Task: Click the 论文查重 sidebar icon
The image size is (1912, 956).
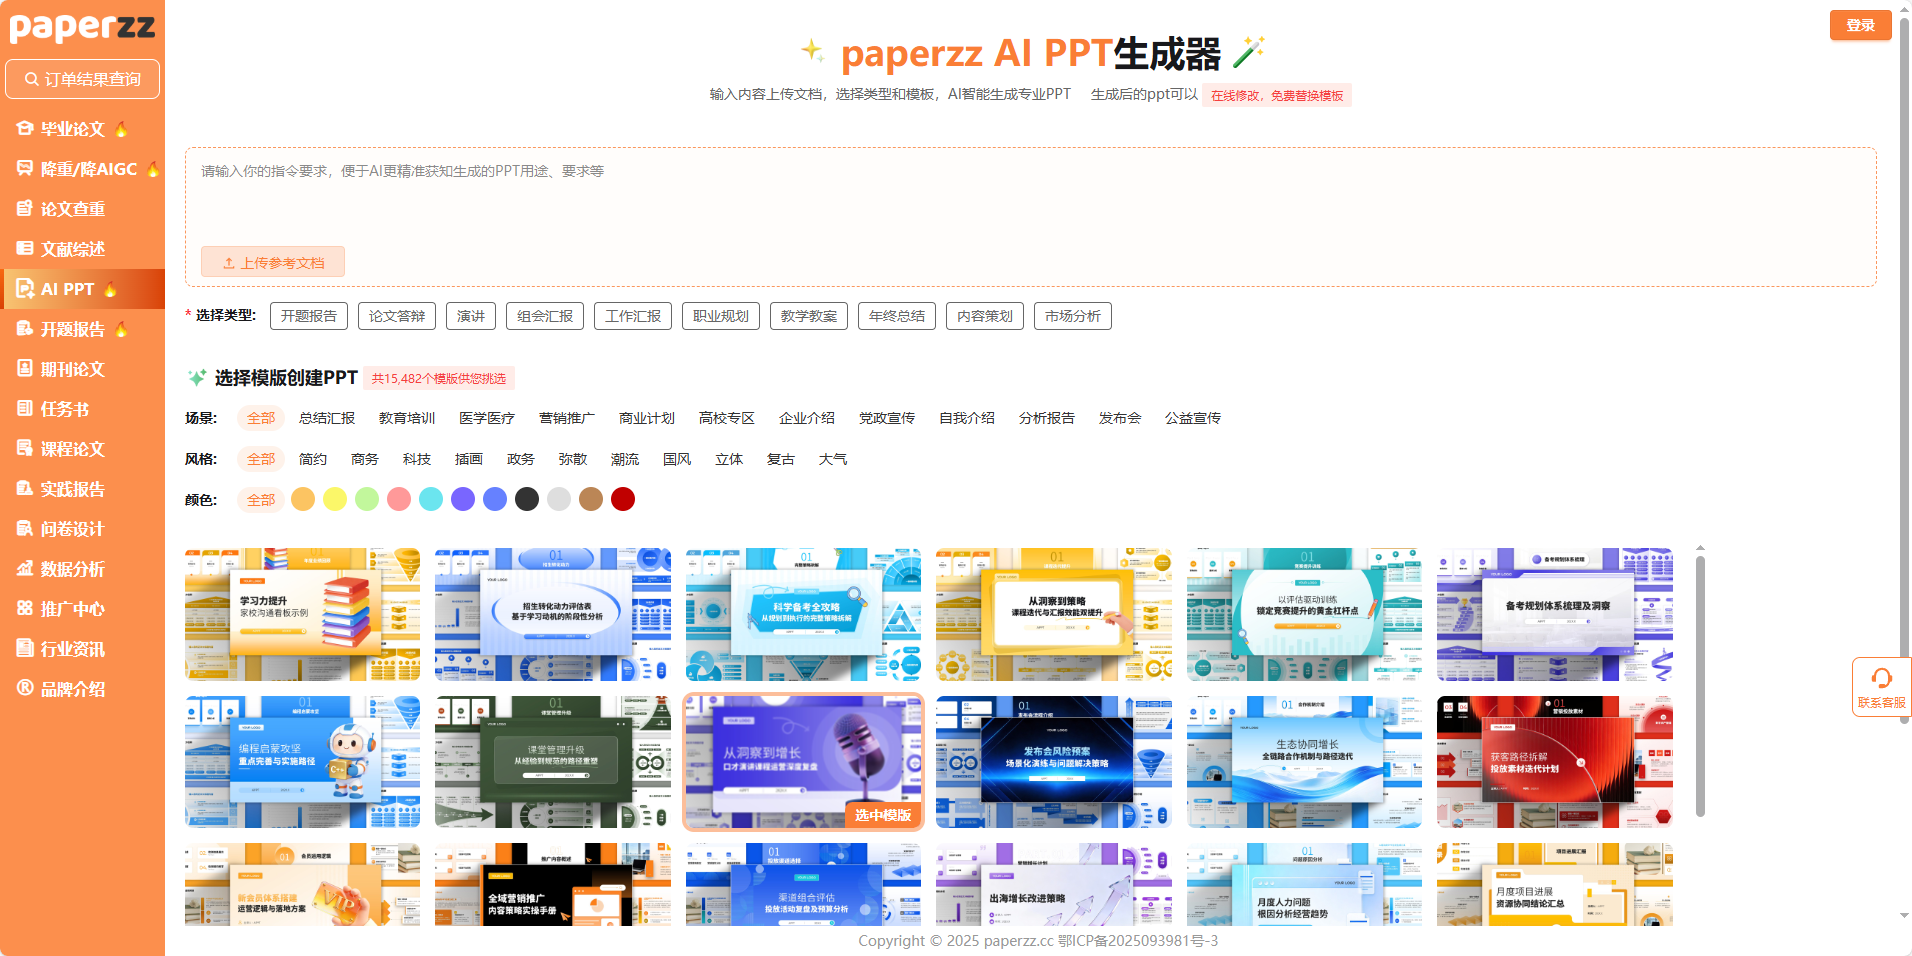Action: click(25, 209)
